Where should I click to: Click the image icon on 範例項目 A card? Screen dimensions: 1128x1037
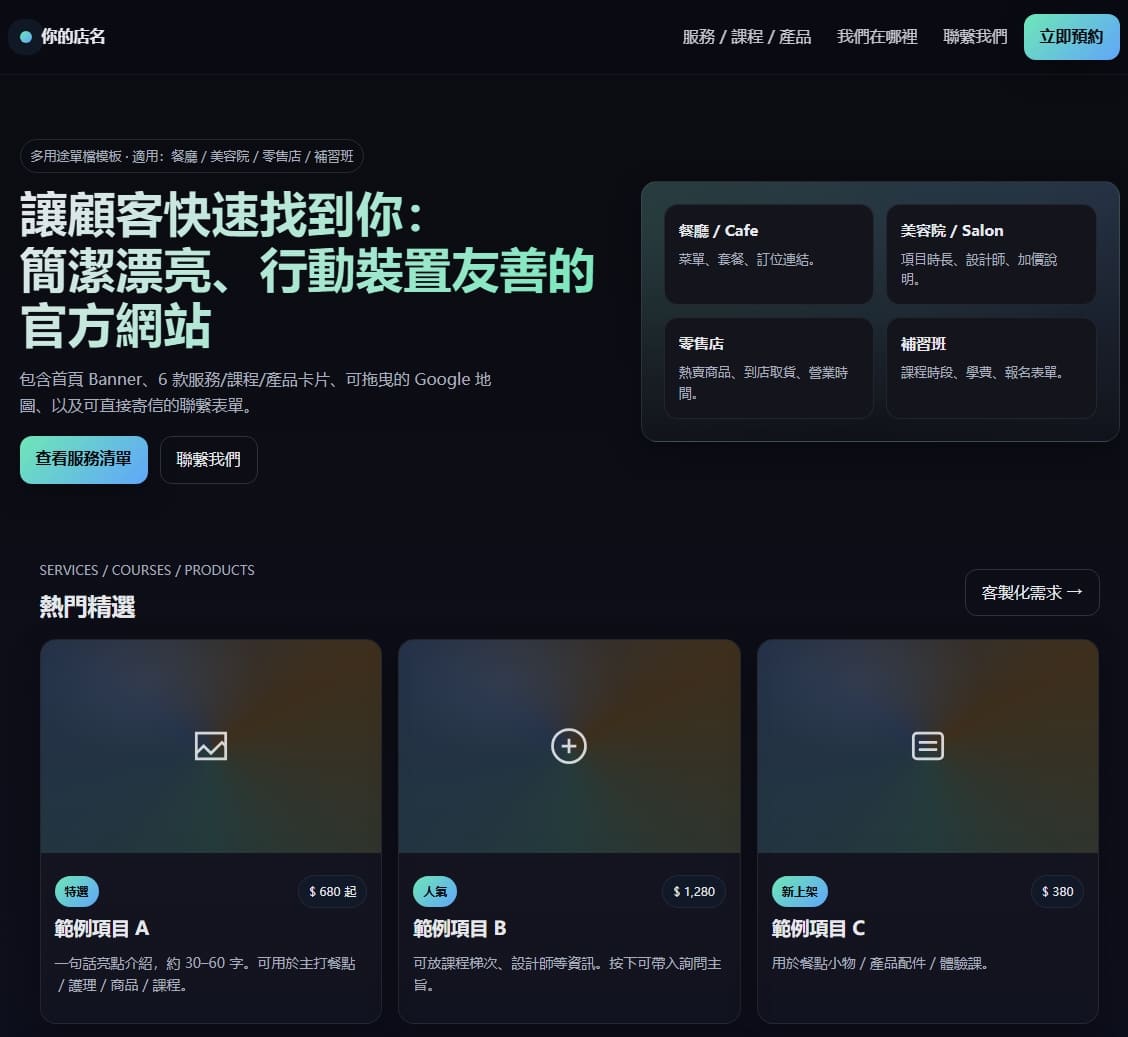pyautogui.click(x=210, y=745)
